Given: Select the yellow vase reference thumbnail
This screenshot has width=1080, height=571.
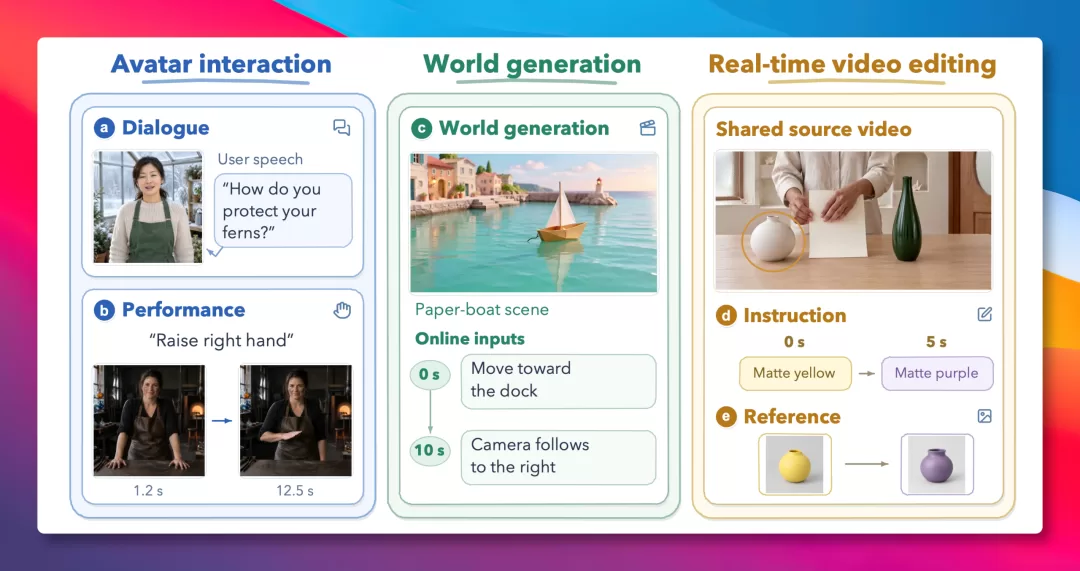Looking at the screenshot, I should tap(795, 464).
